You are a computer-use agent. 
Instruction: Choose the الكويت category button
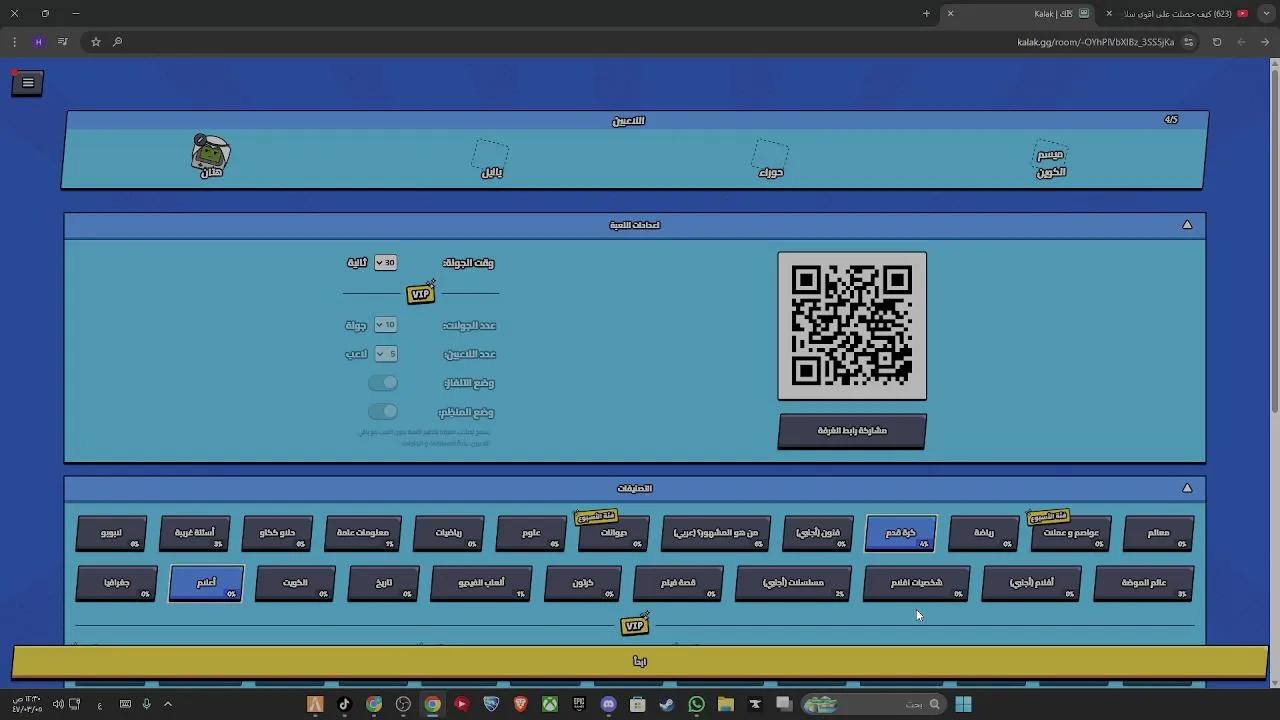[295, 583]
